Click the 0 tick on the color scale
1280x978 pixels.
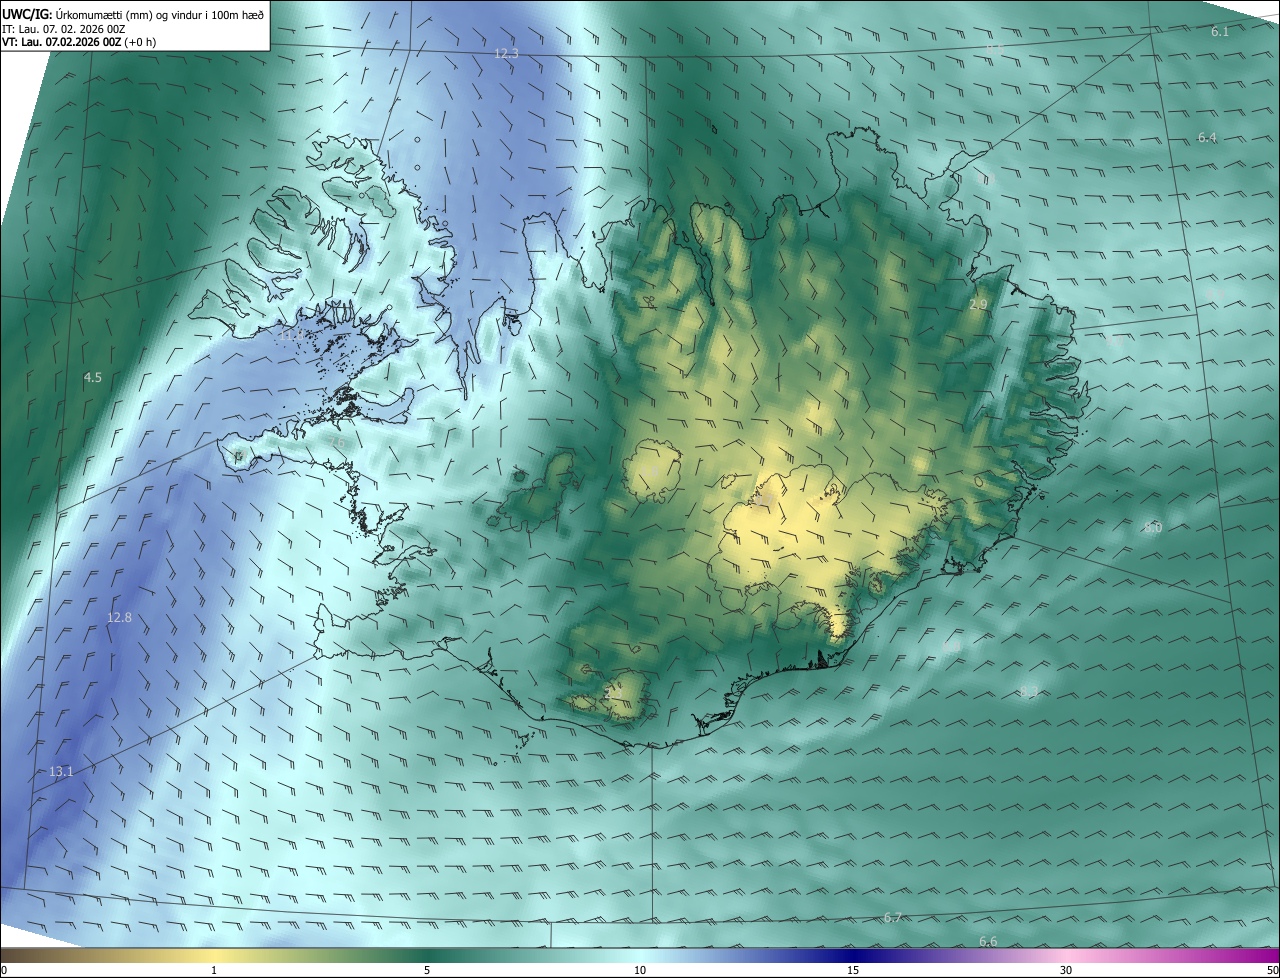point(4,970)
